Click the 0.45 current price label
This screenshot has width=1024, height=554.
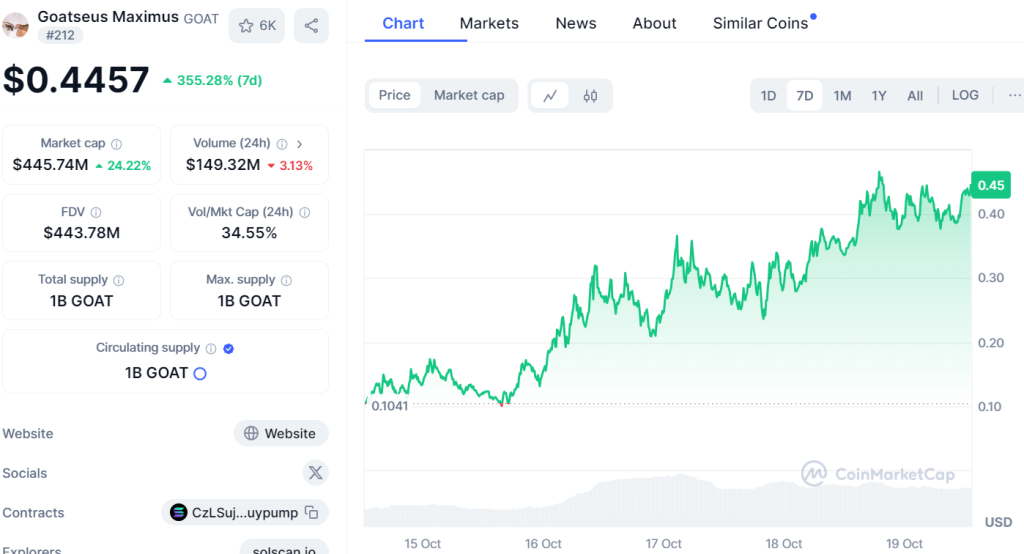click(x=991, y=186)
